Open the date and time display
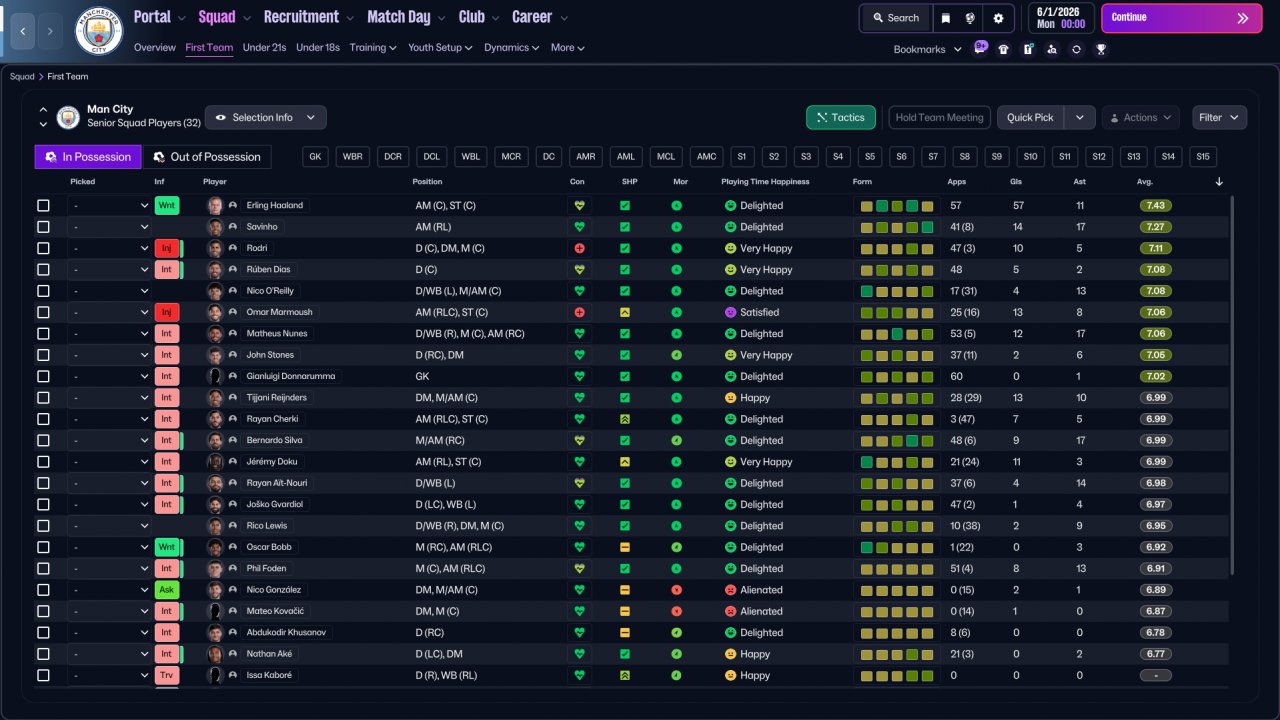The width and height of the screenshot is (1280, 720). tap(1061, 18)
